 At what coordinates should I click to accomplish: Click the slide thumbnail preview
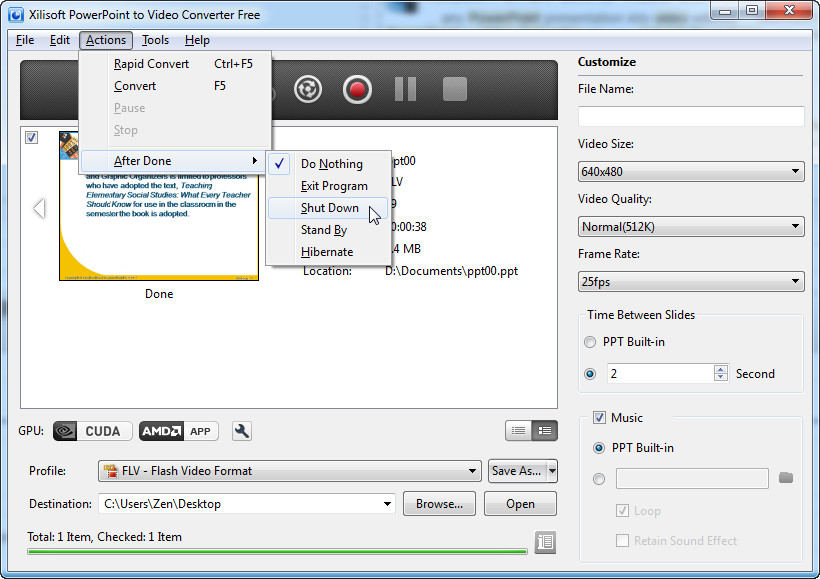coord(159,206)
